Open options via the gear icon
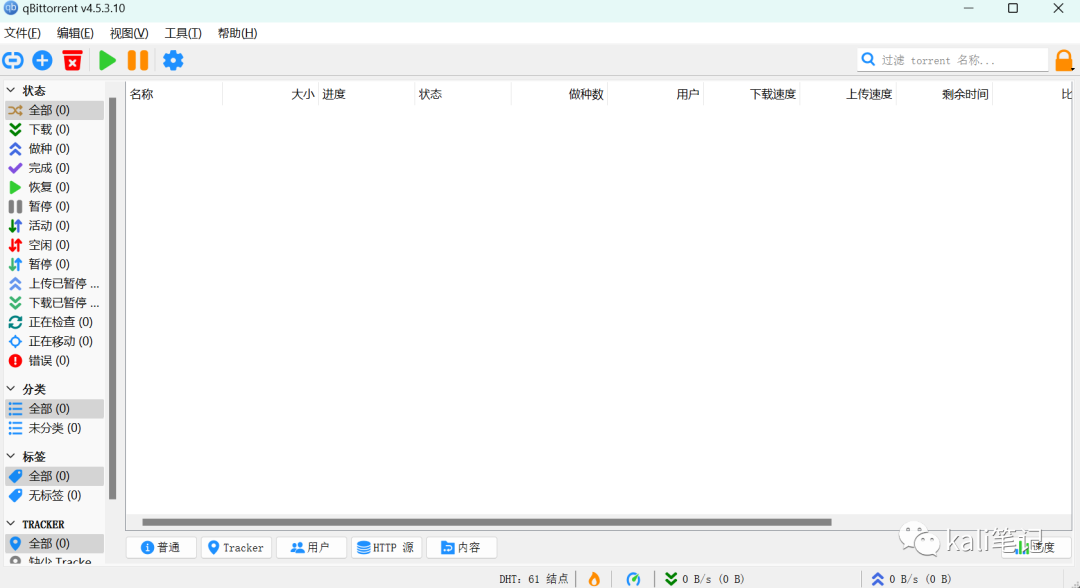This screenshot has height=588, width=1080. tap(173, 61)
